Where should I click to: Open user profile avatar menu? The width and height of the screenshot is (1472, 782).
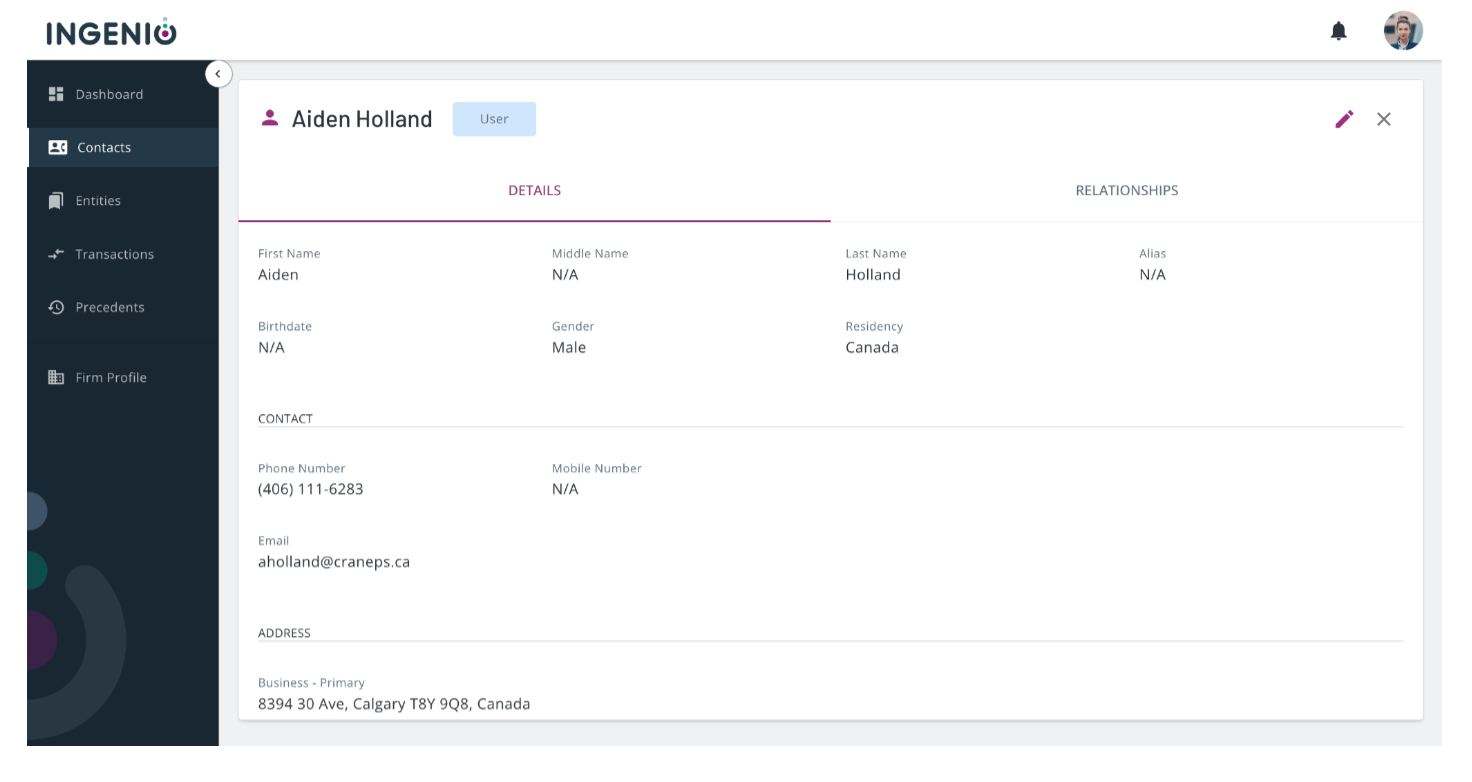click(x=1403, y=31)
